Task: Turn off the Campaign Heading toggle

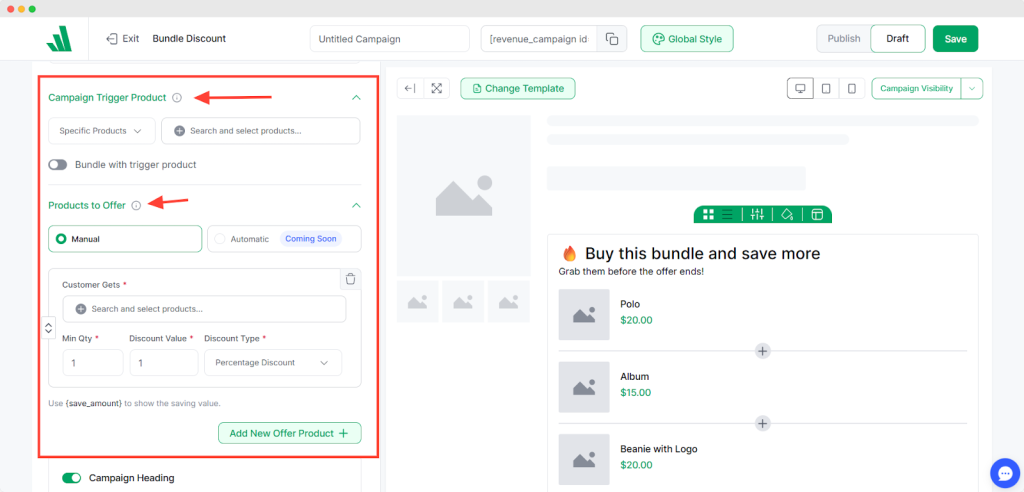Action: point(72,478)
